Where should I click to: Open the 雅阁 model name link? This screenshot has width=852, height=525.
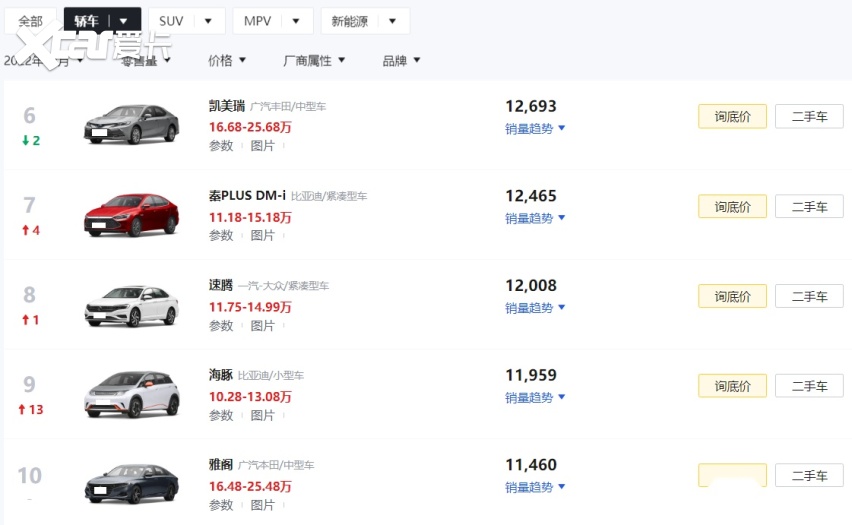[221, 465]
